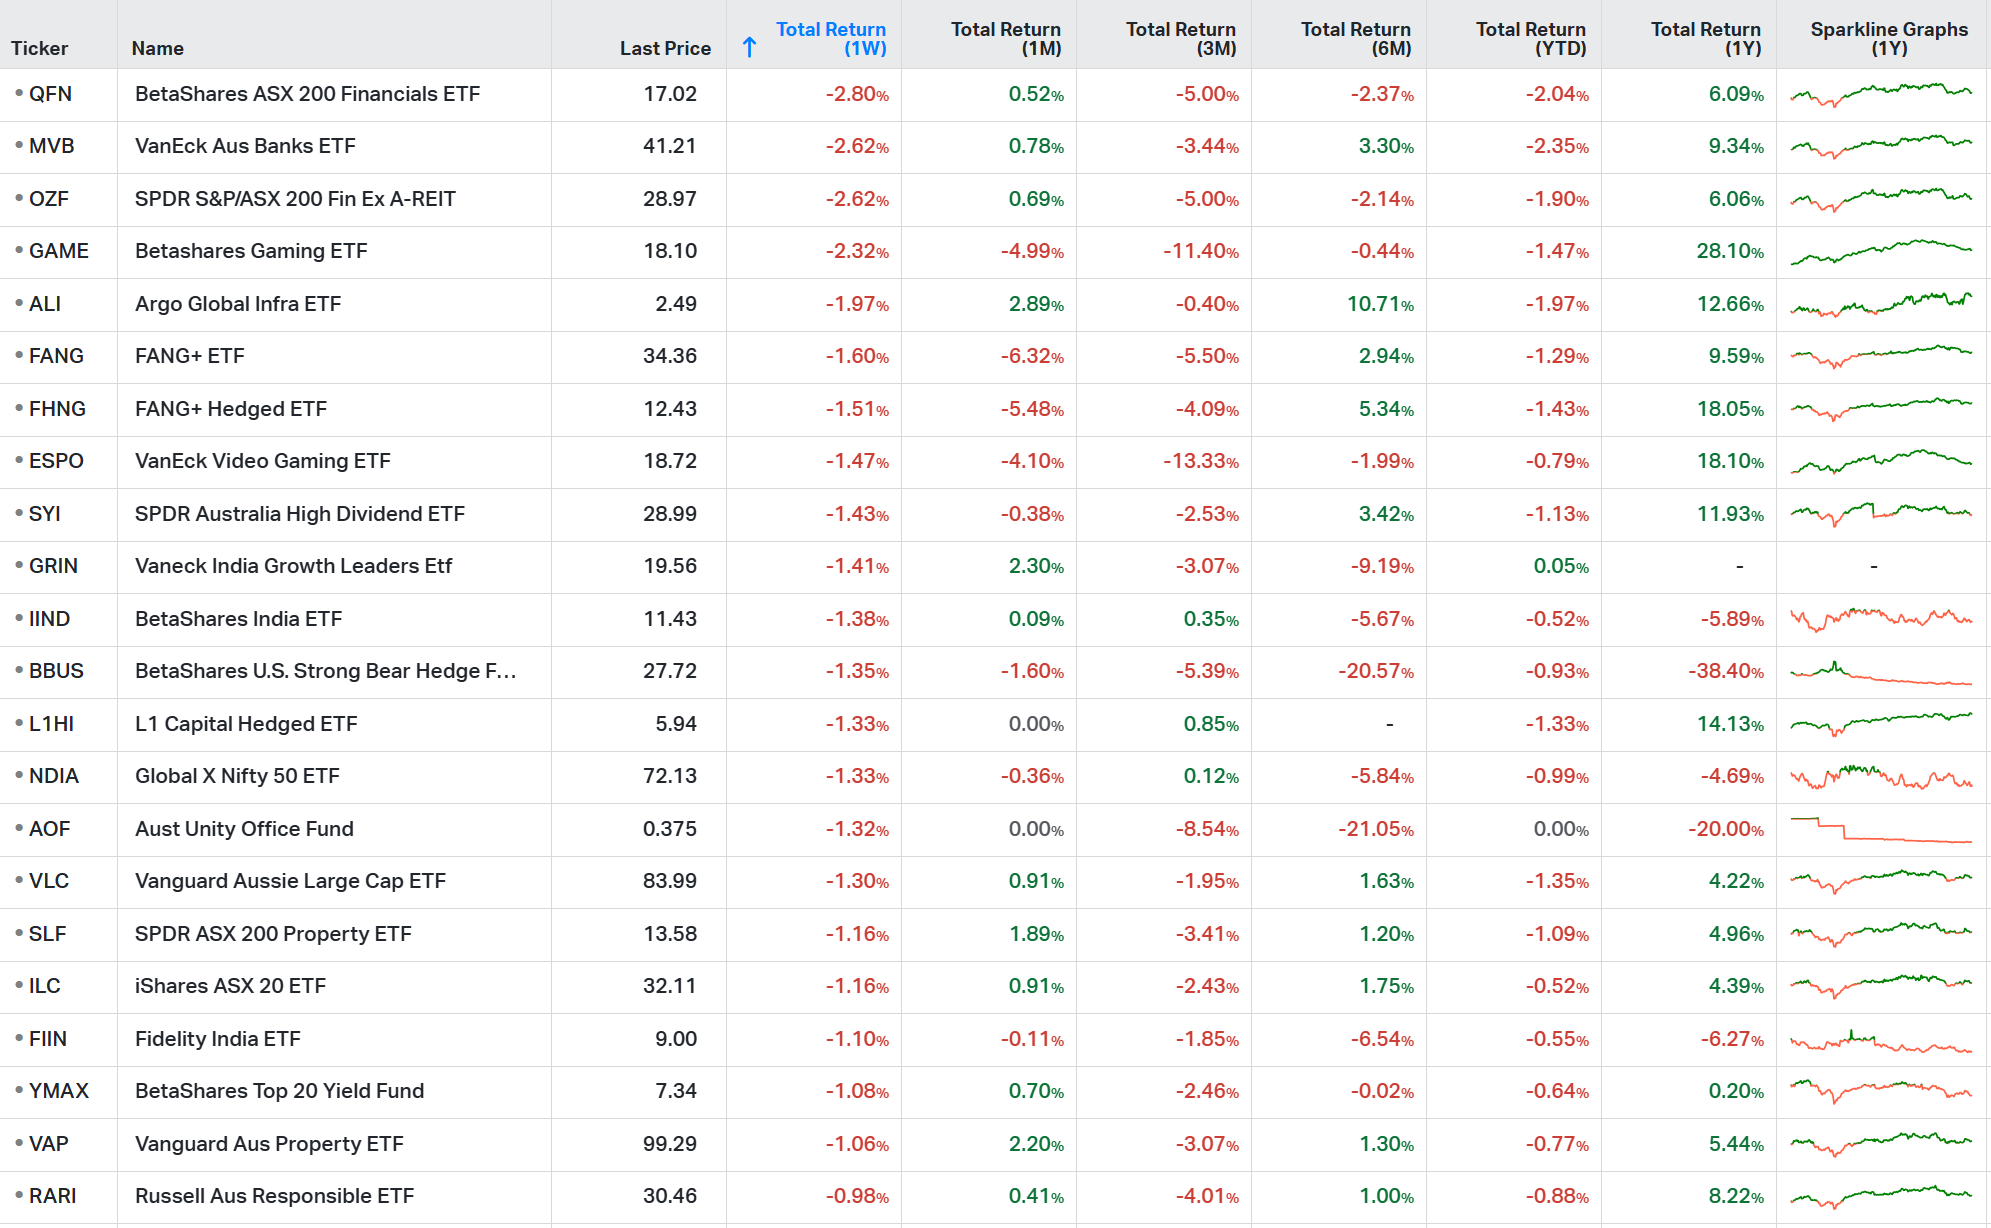Open the VanEck Aus Banks ETF name link

tap(245, 146)
